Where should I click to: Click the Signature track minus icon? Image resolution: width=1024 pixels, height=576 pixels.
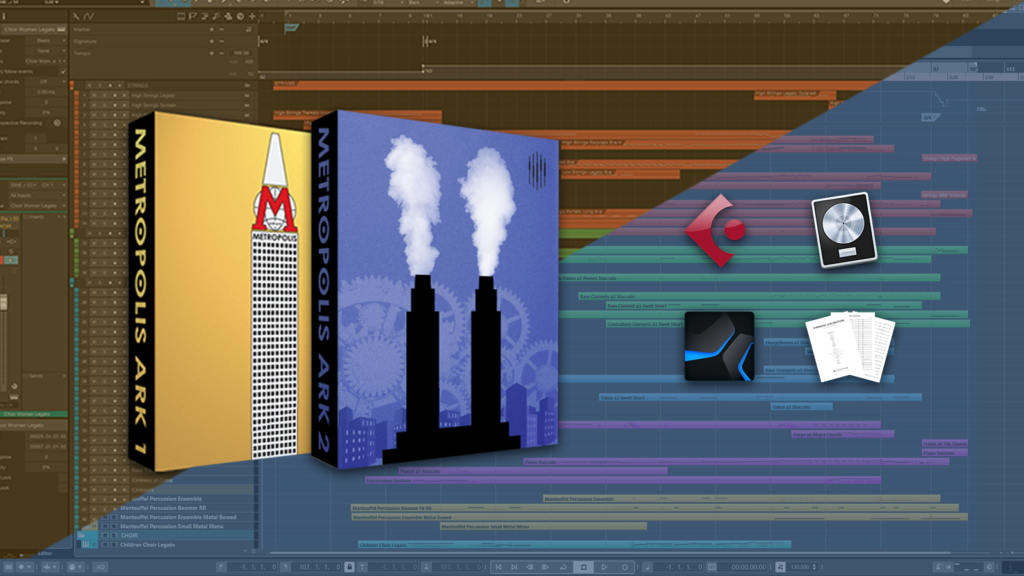pos(221,41)
